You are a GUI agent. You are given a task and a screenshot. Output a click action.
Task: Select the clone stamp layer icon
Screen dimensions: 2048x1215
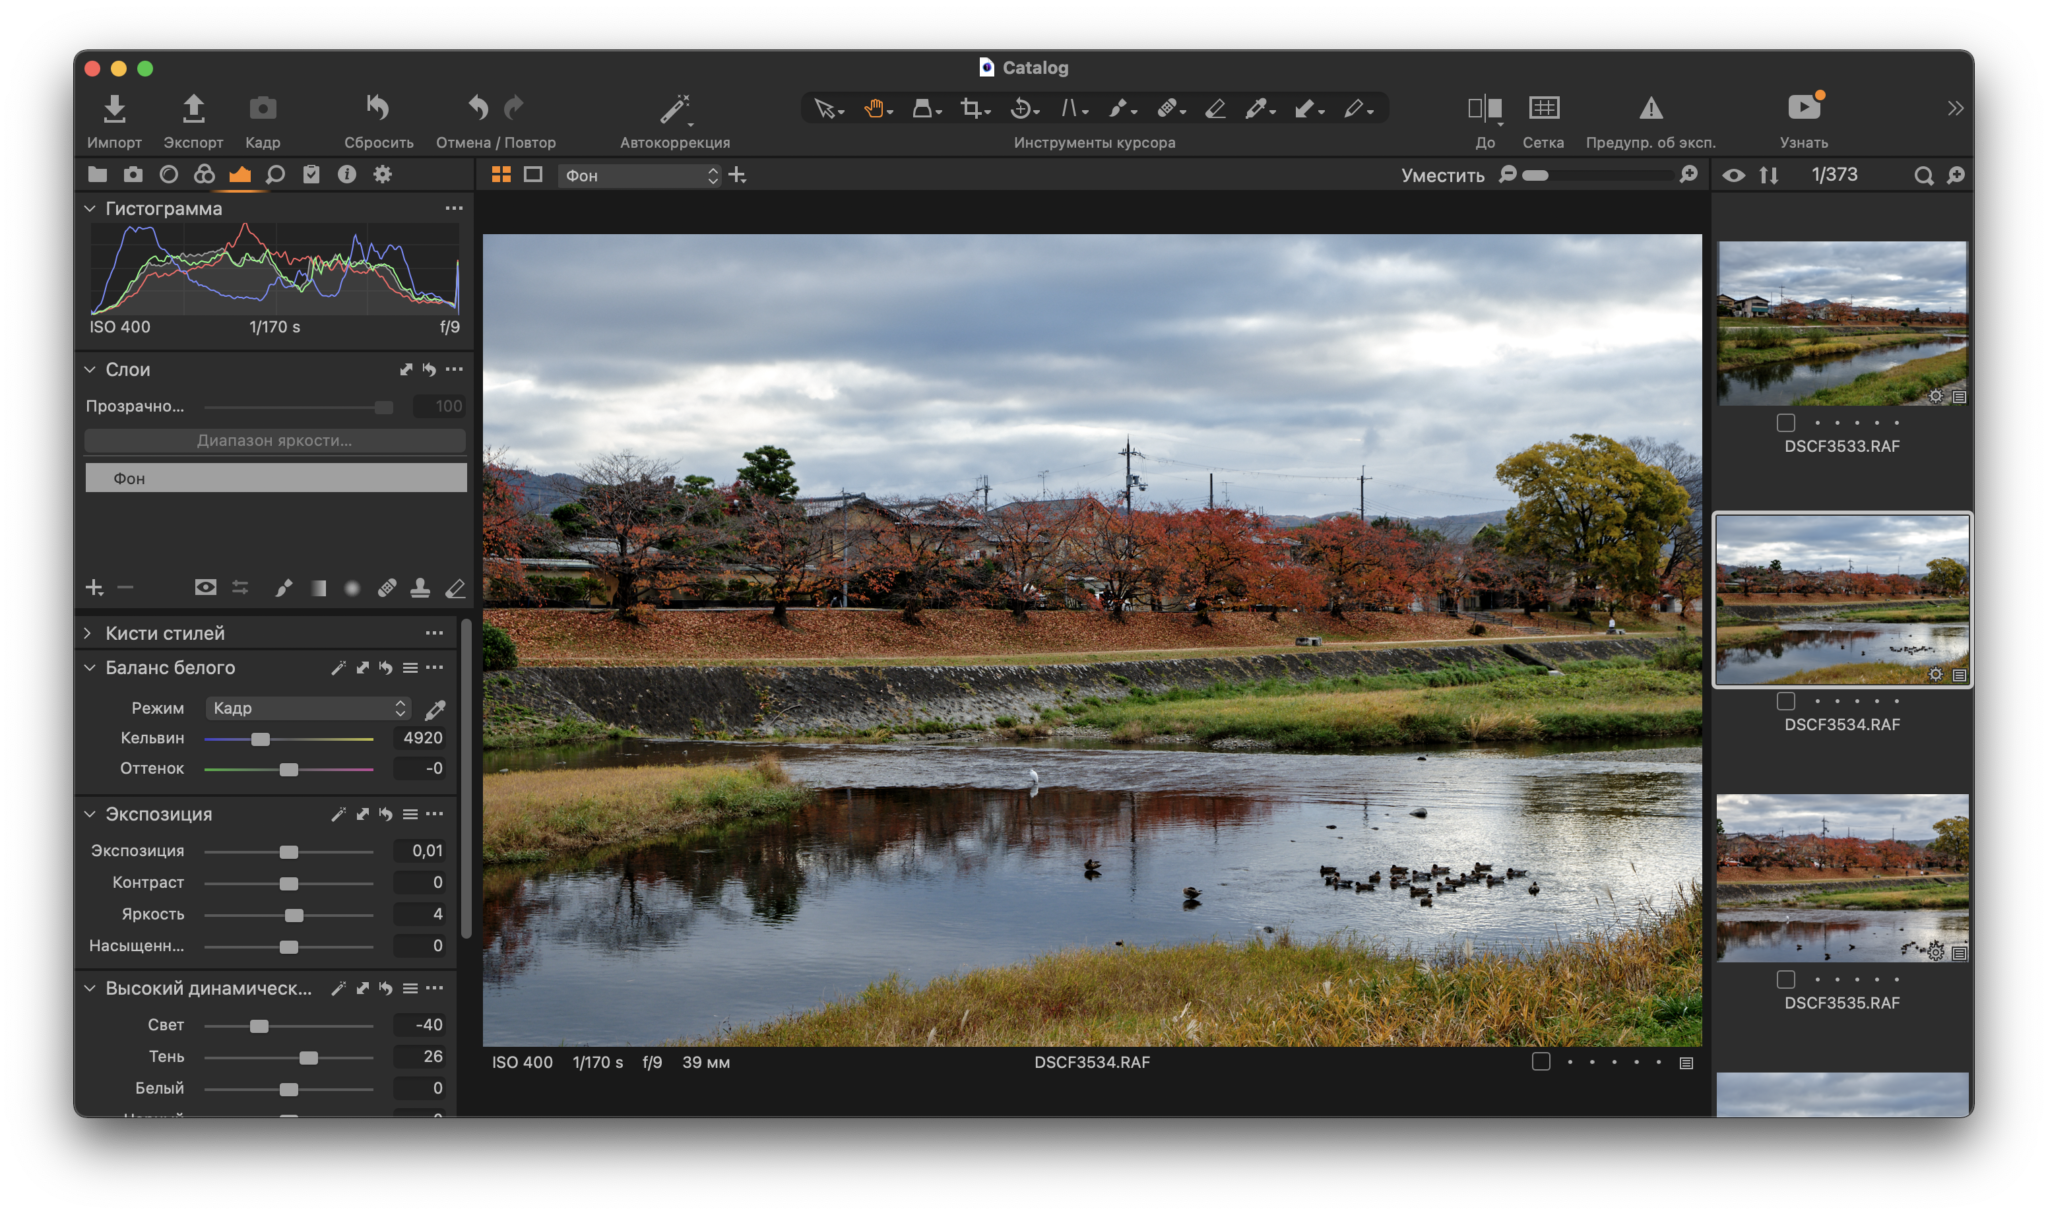click(x=420, y=588)
